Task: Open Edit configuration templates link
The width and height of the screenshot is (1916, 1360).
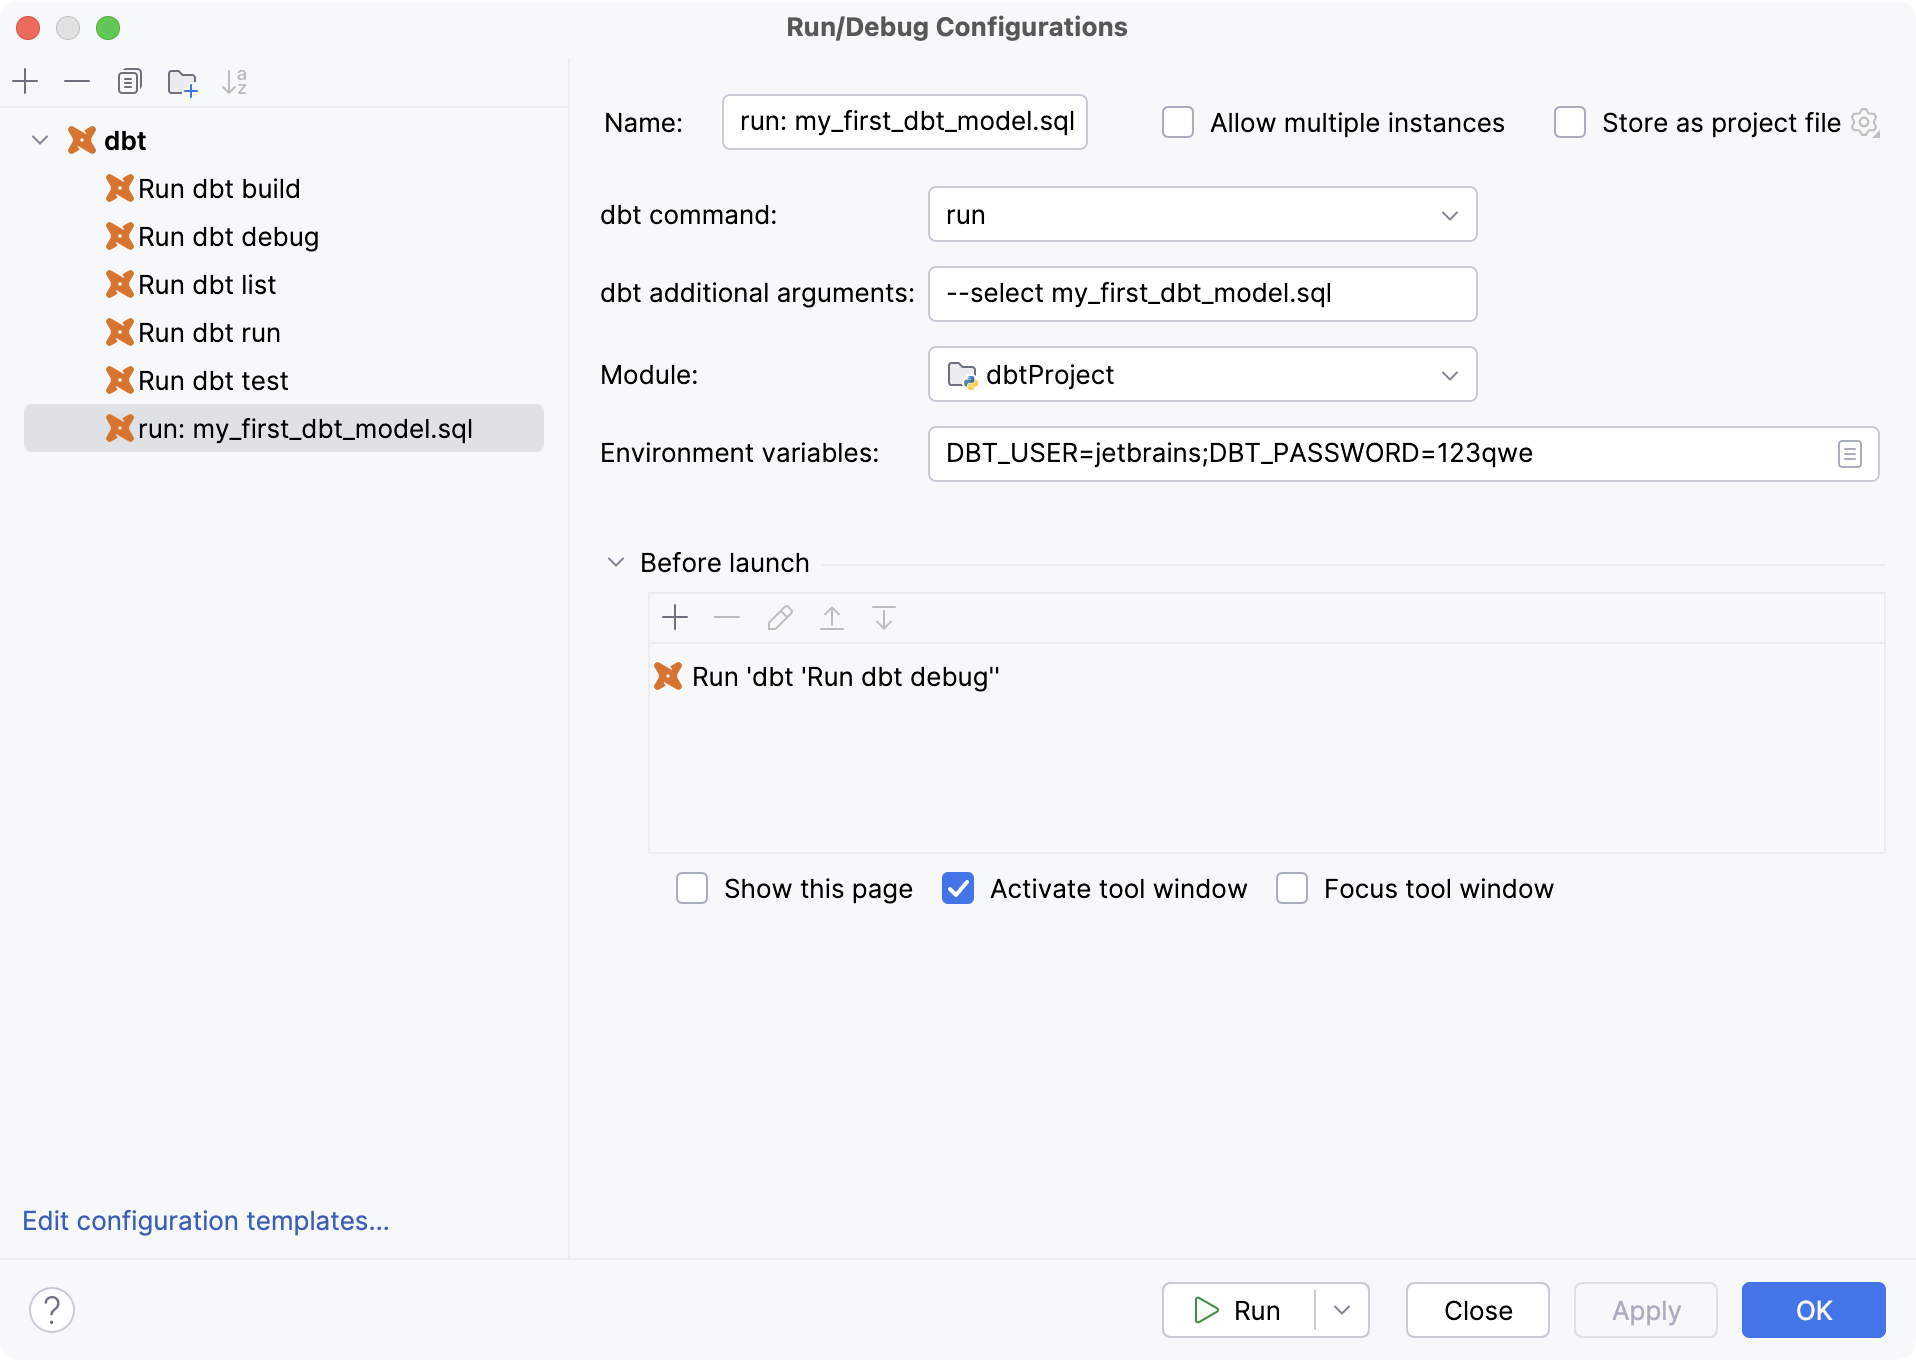Action: 205,1221
